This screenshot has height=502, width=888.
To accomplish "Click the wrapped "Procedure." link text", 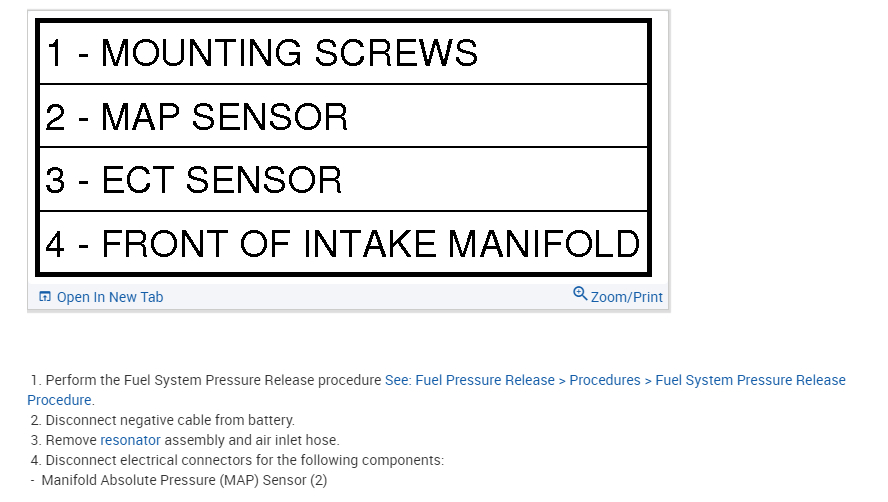I will [60, 400].
